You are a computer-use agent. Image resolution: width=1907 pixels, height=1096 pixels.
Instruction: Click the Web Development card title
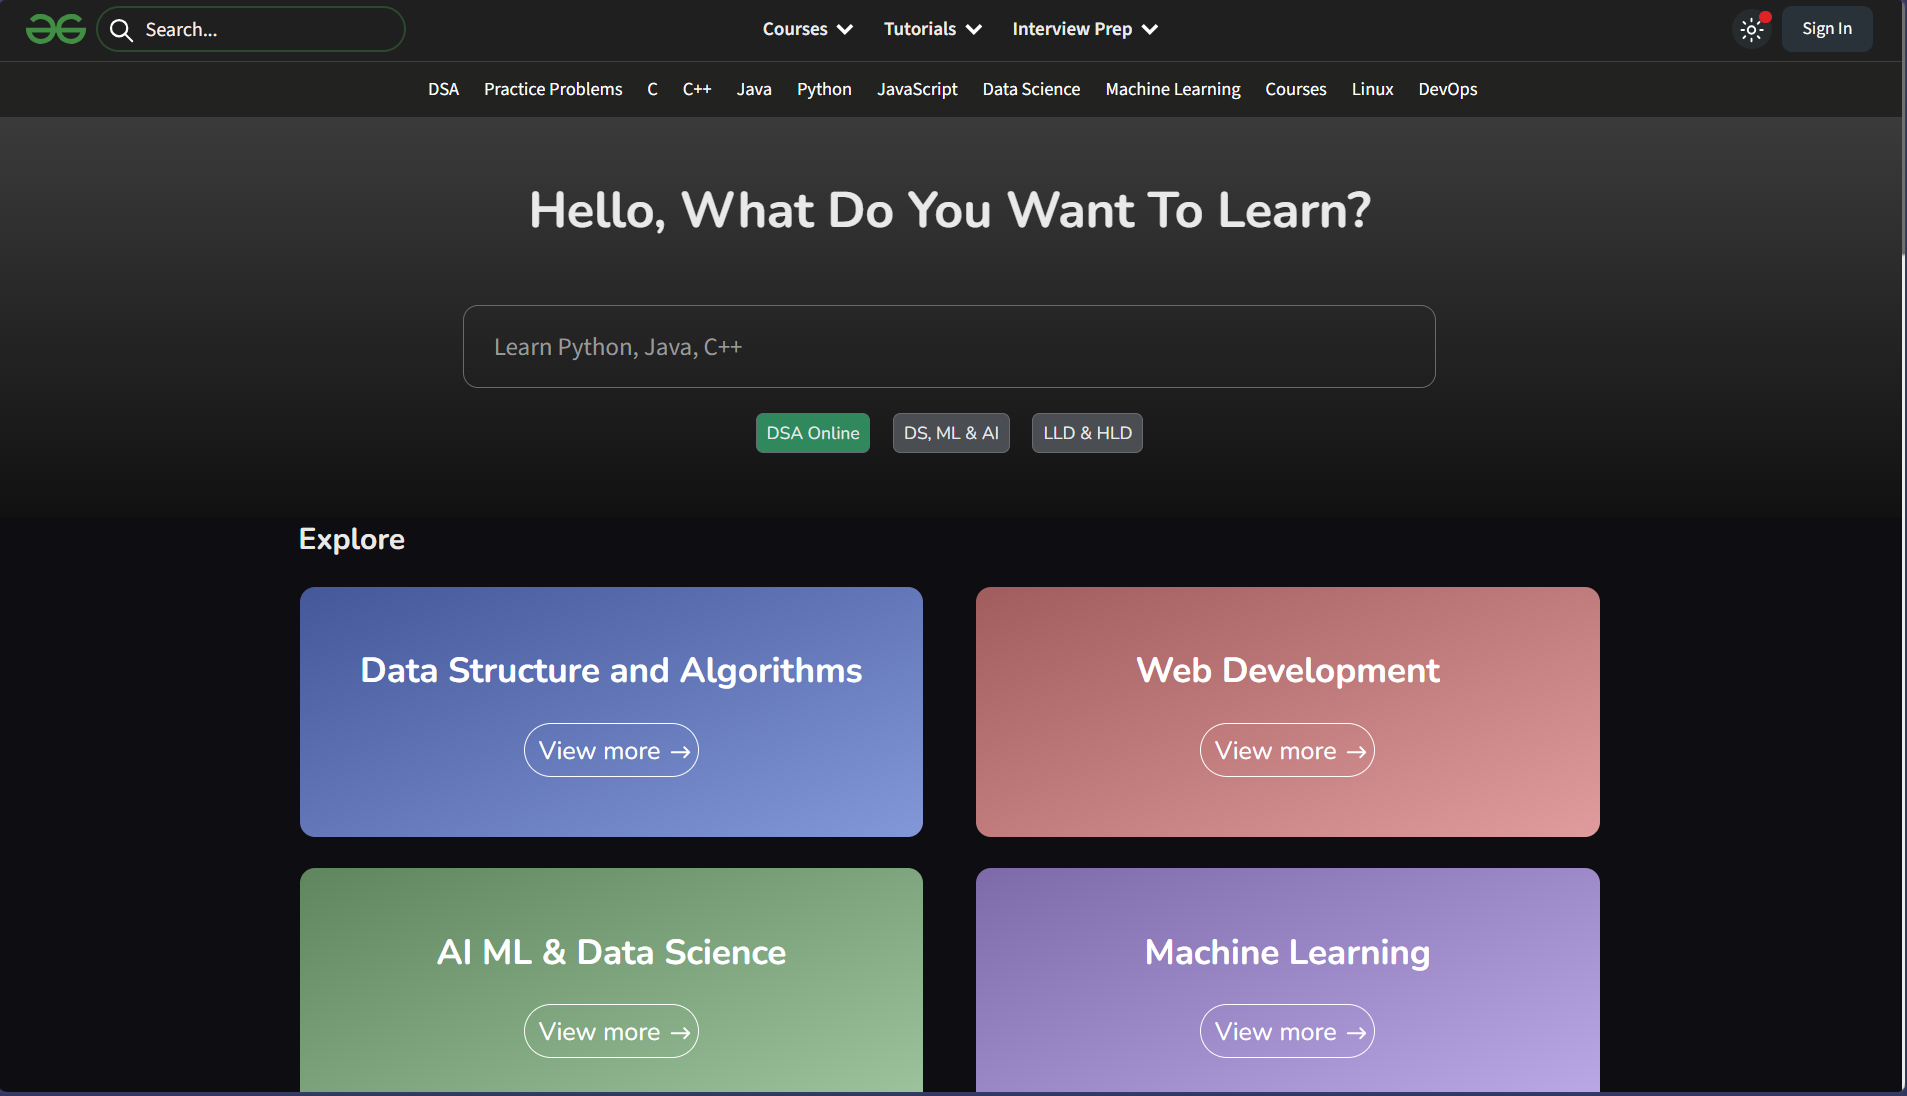1288,670
